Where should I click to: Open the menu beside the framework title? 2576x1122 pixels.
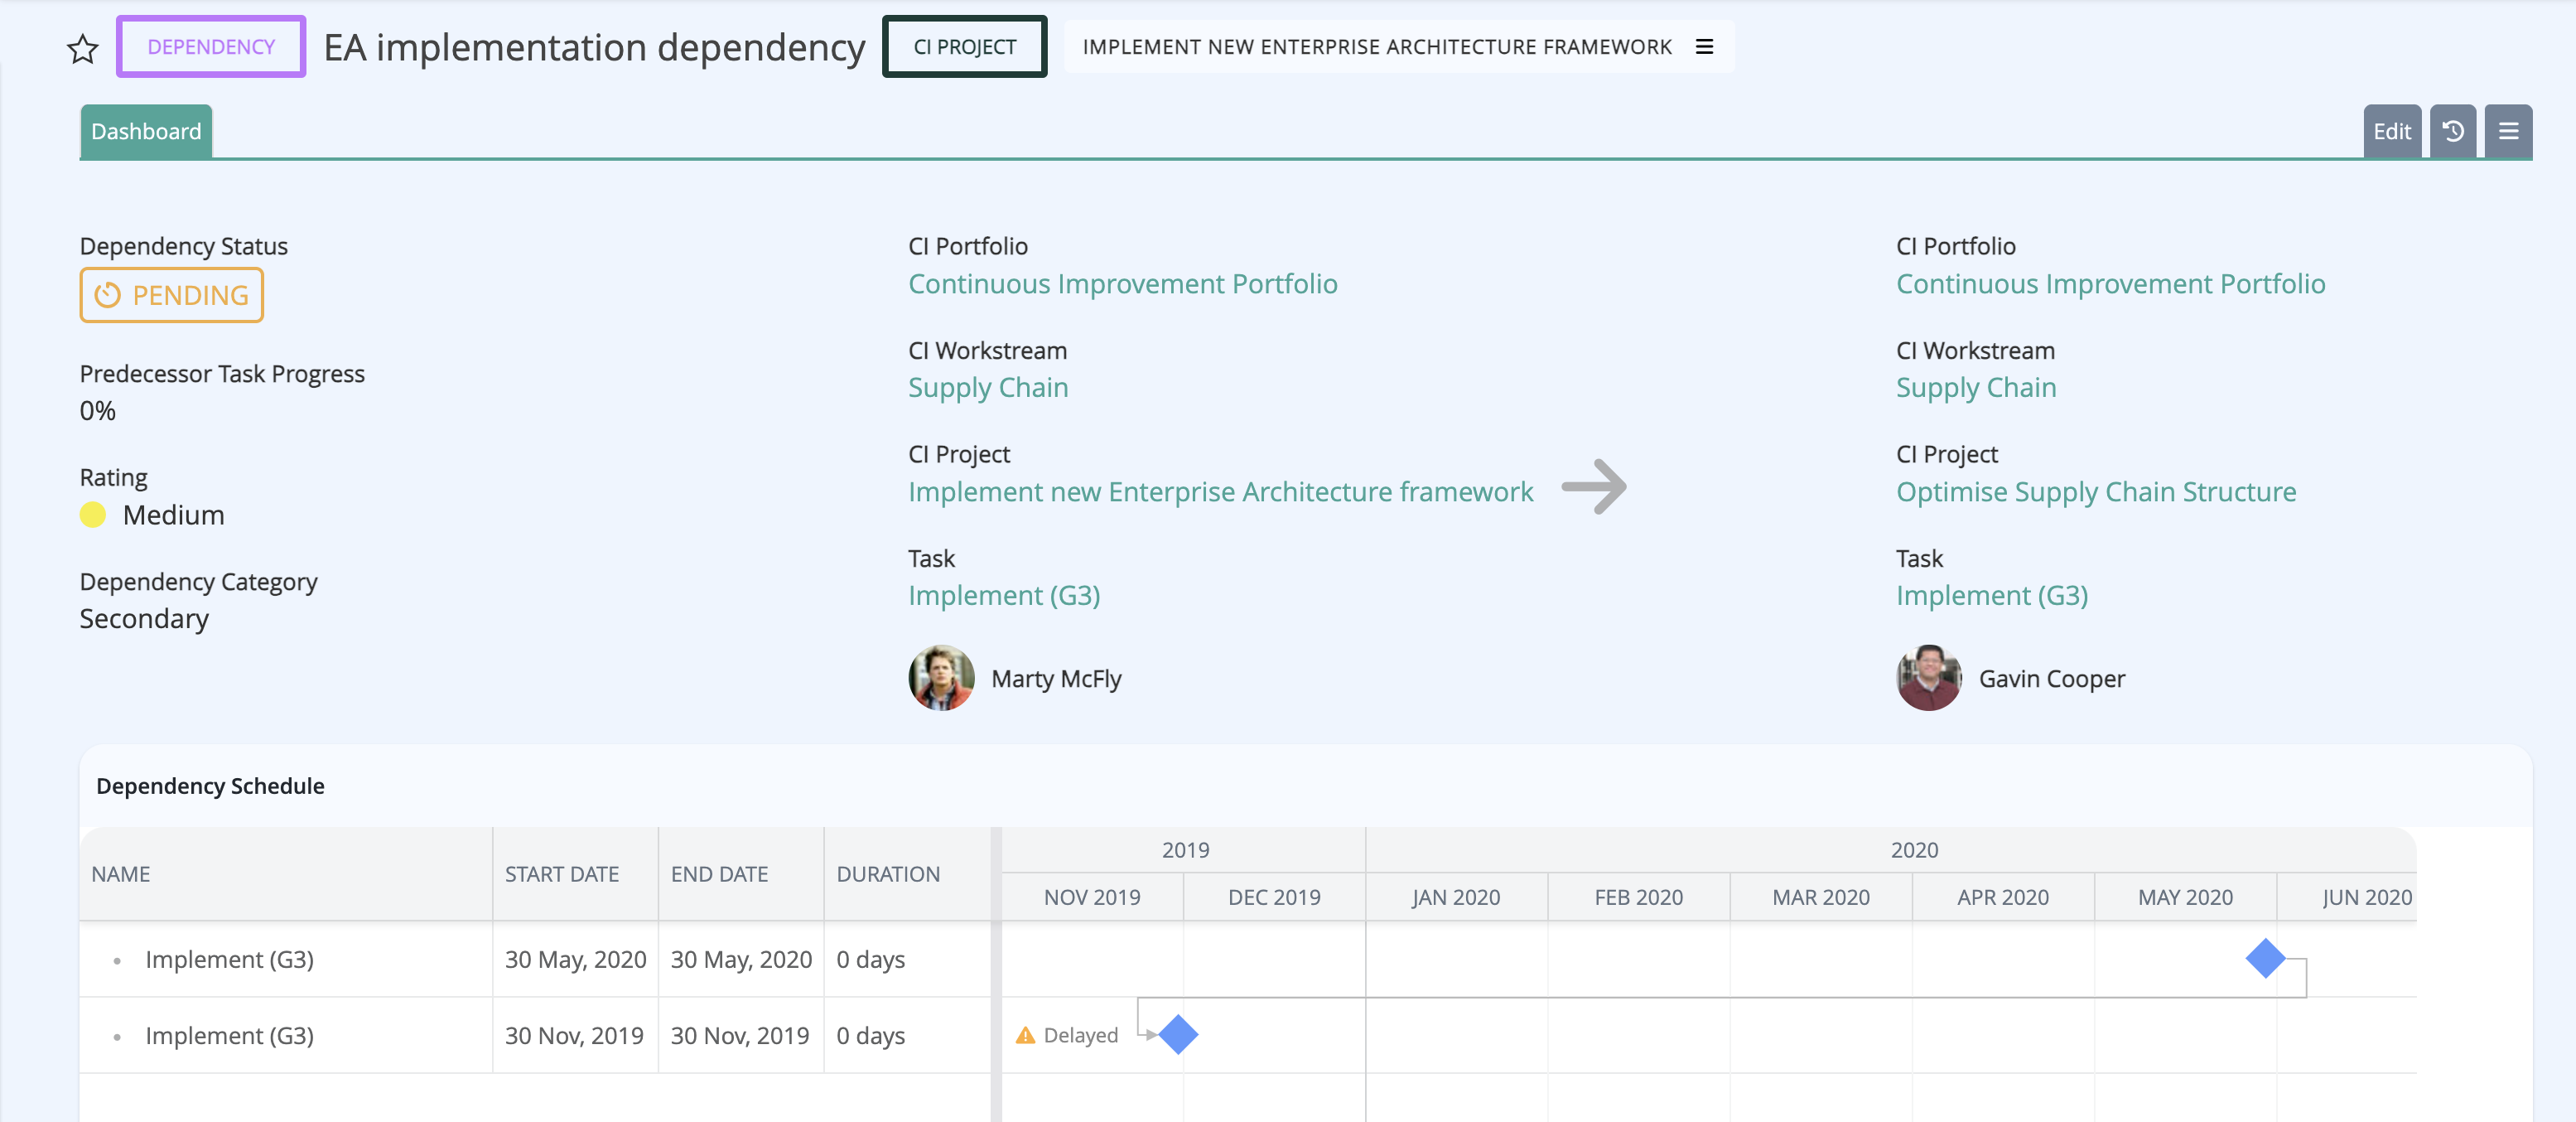(x=1704, y=46)
